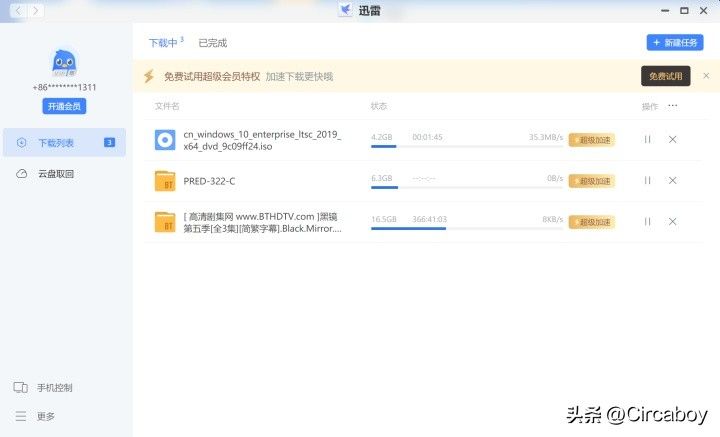
Task: Click the 16.5GB size value
Action: click(384, 219)
